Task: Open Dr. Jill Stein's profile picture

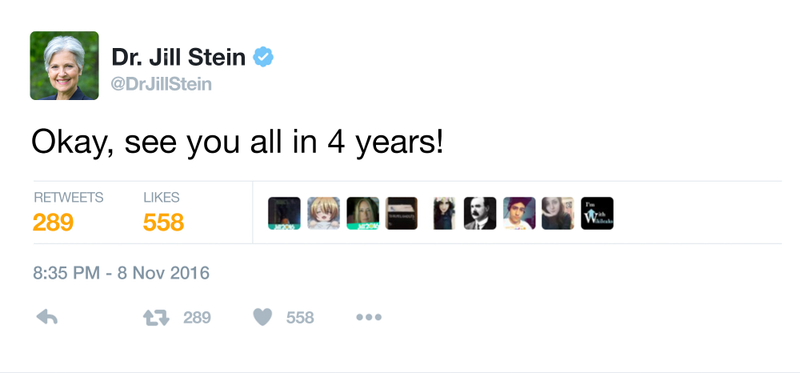Action: (x=64, y=65)
